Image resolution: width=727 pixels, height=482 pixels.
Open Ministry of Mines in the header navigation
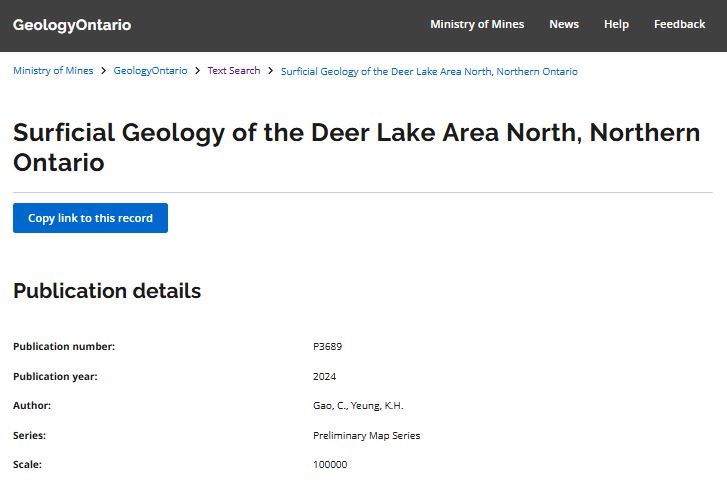point(477,25)
